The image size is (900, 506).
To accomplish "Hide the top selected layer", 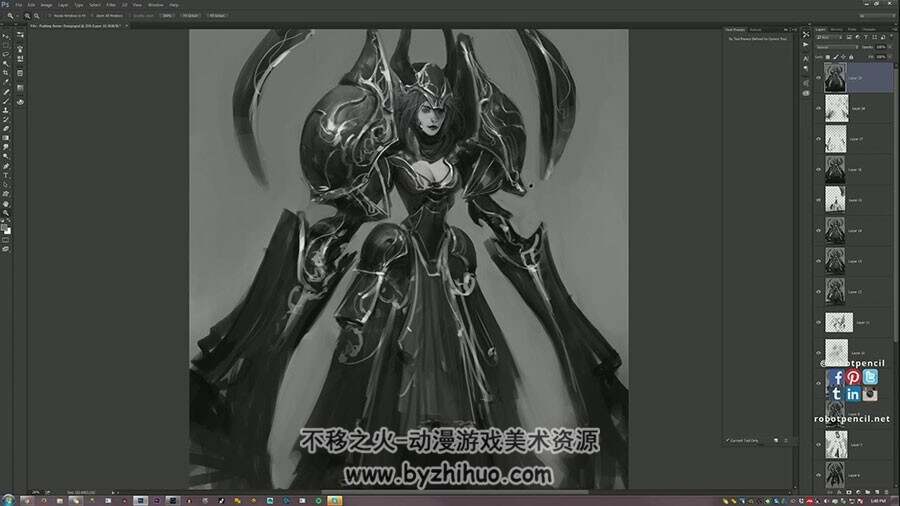I will 819,77.
